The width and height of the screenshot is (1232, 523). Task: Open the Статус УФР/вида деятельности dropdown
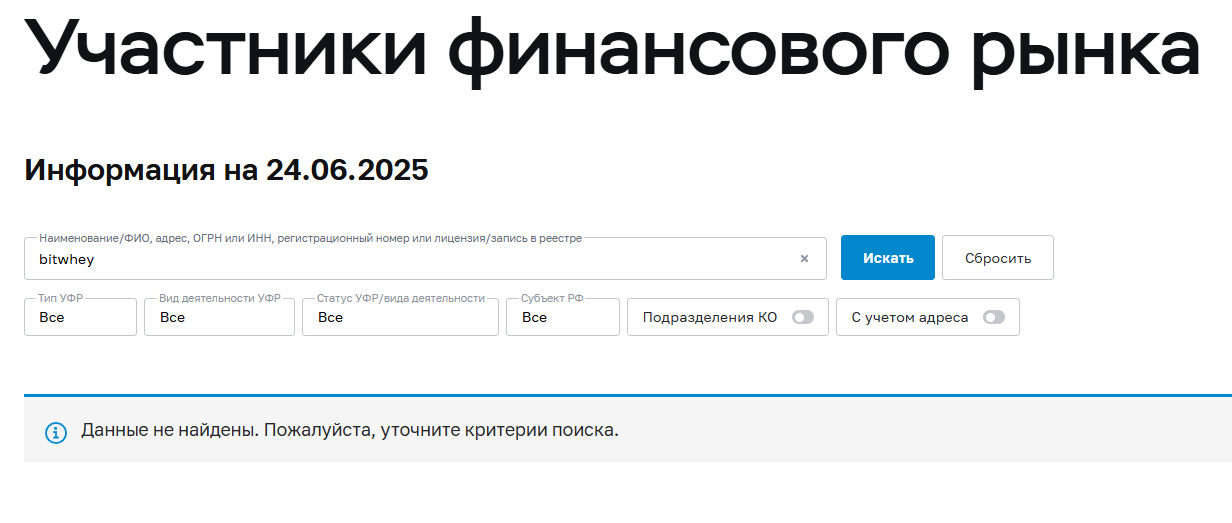pyautogui.click(x=400, y=317)
